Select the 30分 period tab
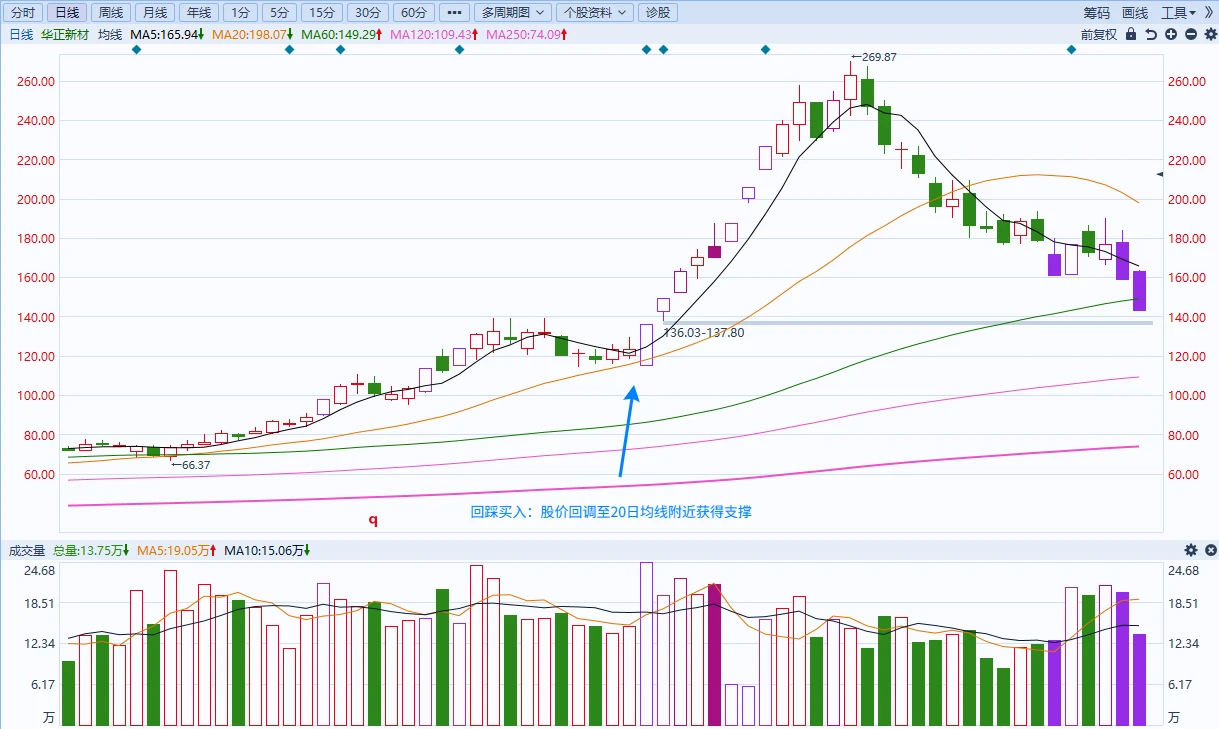This screenshot has width=1219, height=729. point(369,13)
